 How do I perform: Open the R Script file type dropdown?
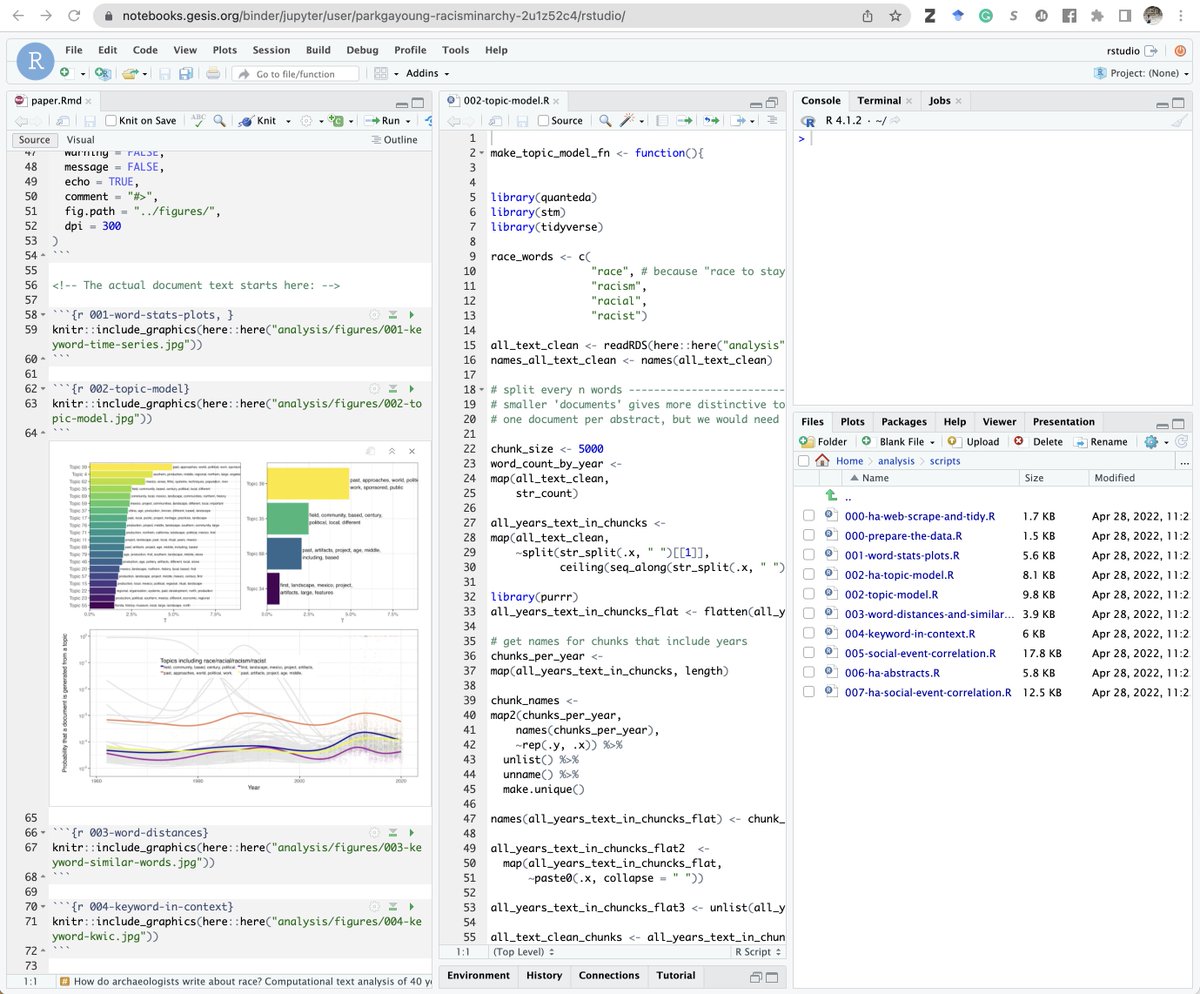tap(759, 953)
